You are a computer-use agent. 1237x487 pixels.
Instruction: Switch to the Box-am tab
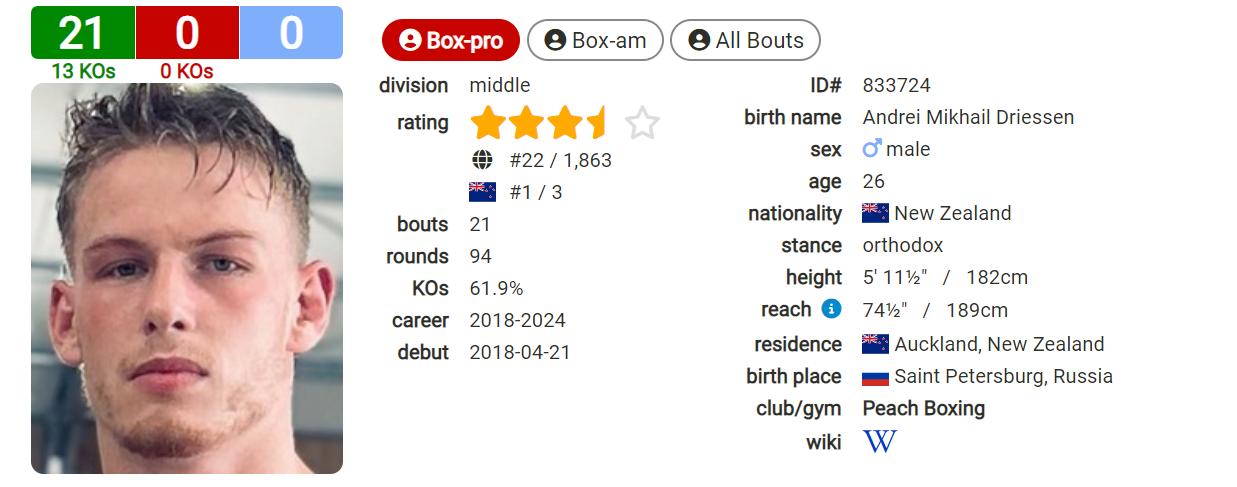click(595, 41)
